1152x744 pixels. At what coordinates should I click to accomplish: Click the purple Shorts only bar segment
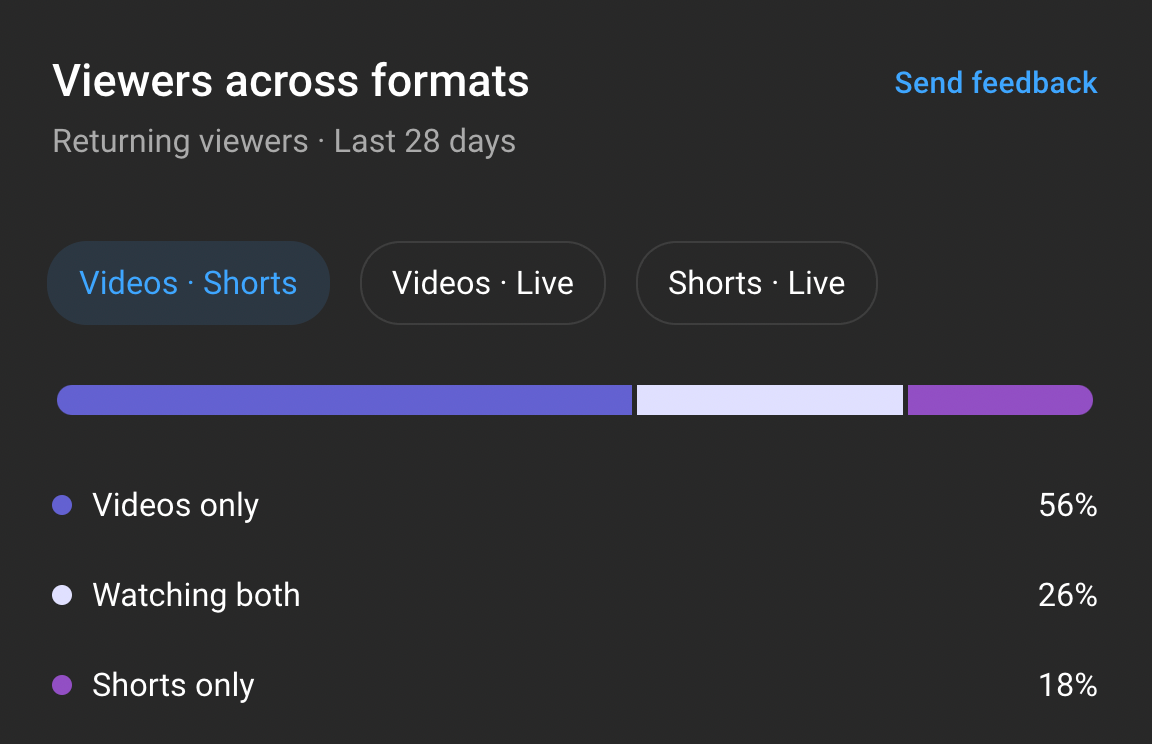pyautogui.click(x=999, y=400)
